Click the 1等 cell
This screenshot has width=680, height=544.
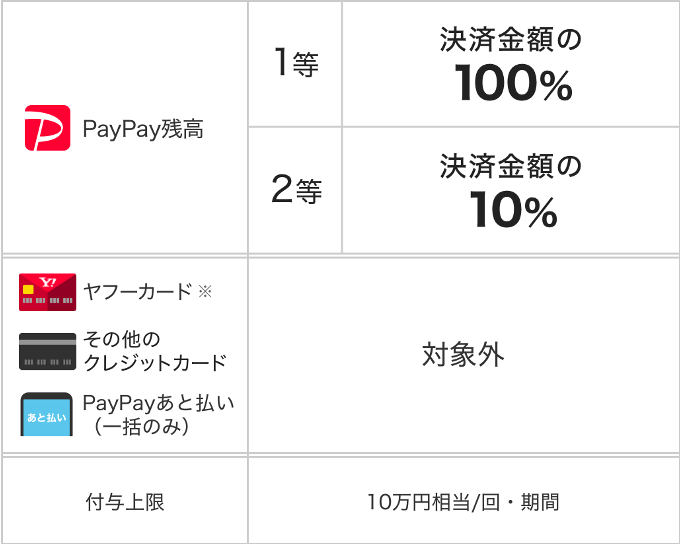(295, 64)
